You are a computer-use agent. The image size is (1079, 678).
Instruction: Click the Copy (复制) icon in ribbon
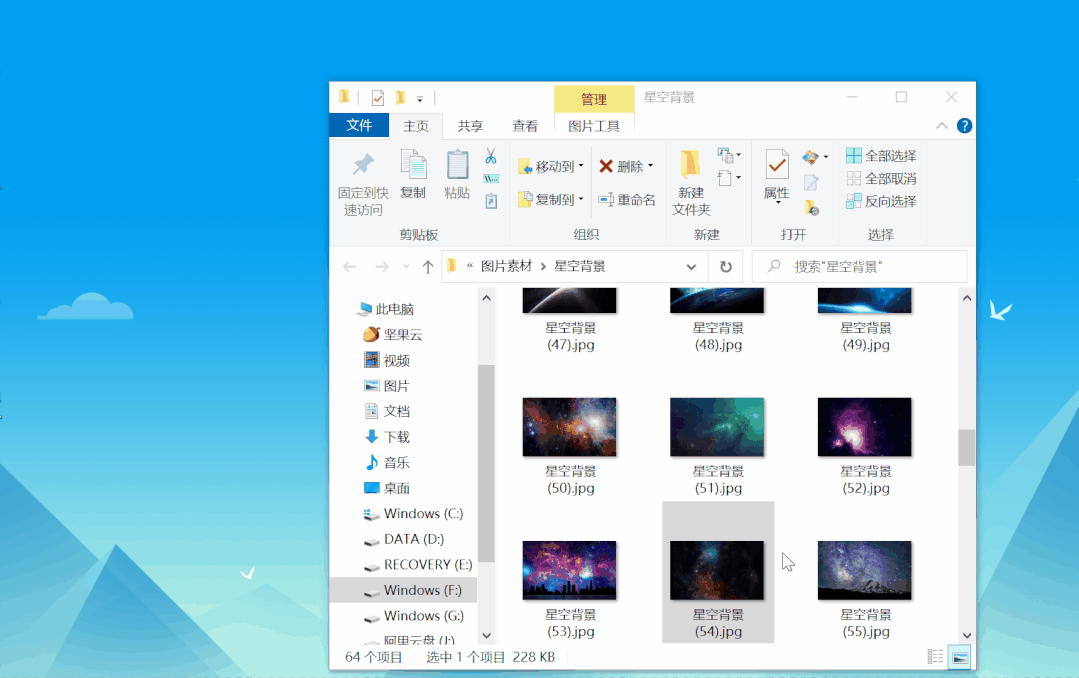coord(414,165)
